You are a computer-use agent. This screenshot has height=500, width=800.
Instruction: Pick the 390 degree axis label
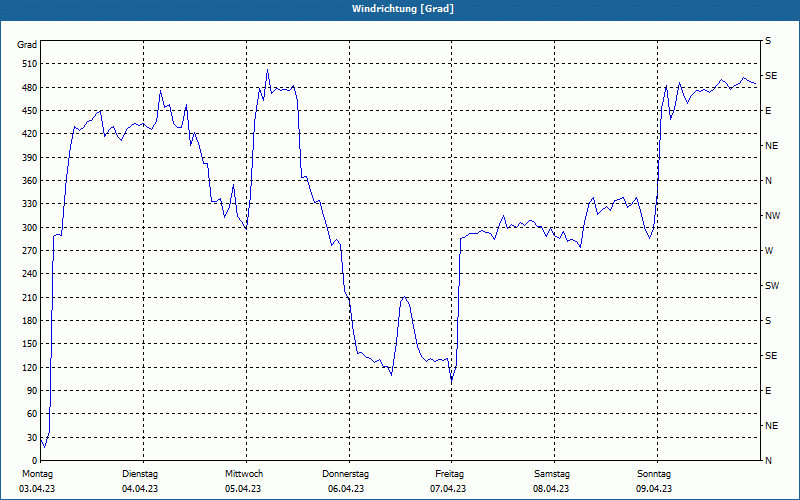pos(30,157)
